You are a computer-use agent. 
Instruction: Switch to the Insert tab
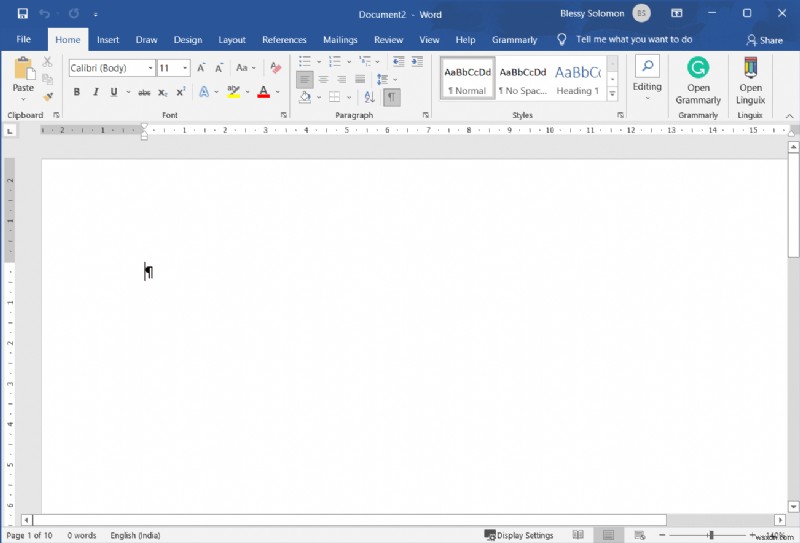click(x=108, y=40)
